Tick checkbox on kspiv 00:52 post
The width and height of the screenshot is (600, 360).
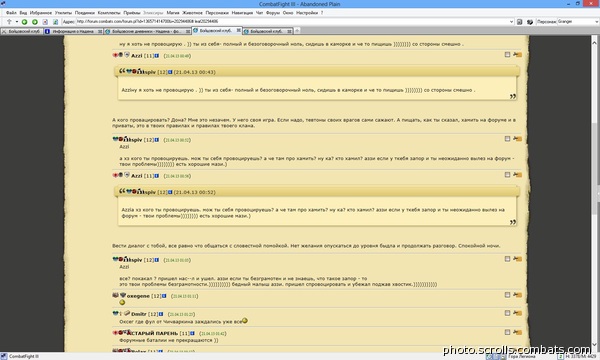tap(507, 138)
